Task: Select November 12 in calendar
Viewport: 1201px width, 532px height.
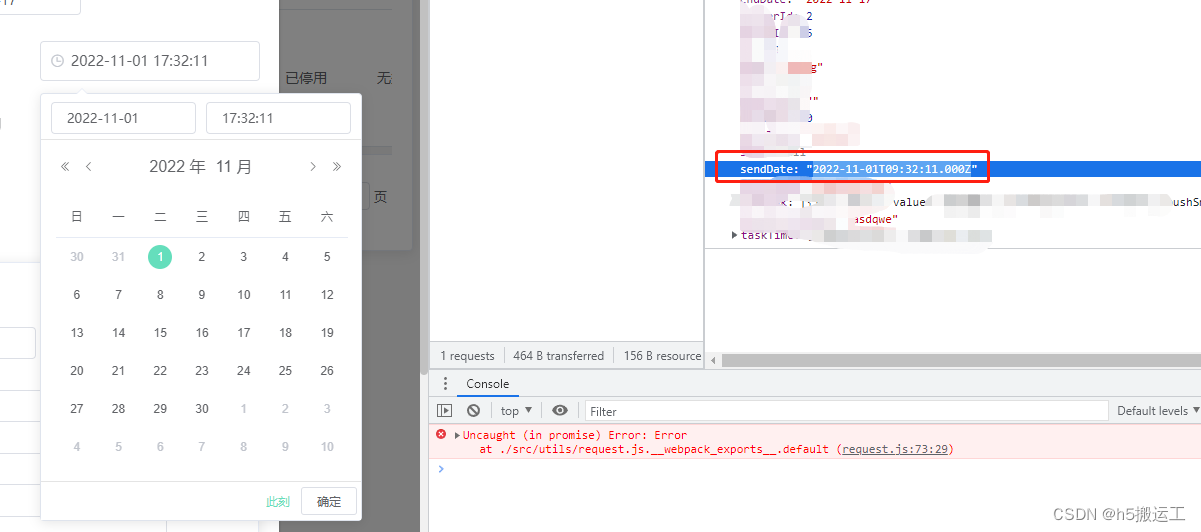Action: [327, 295]
